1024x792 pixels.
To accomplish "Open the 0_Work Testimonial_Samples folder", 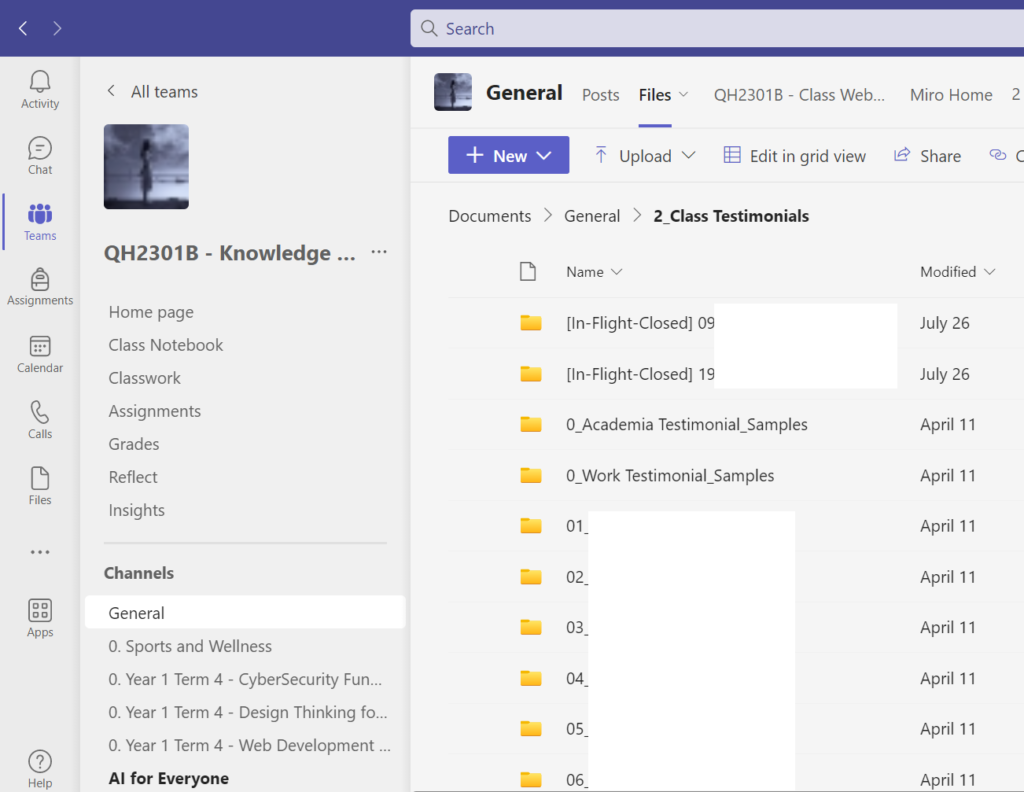I will (x=670, y=475).
